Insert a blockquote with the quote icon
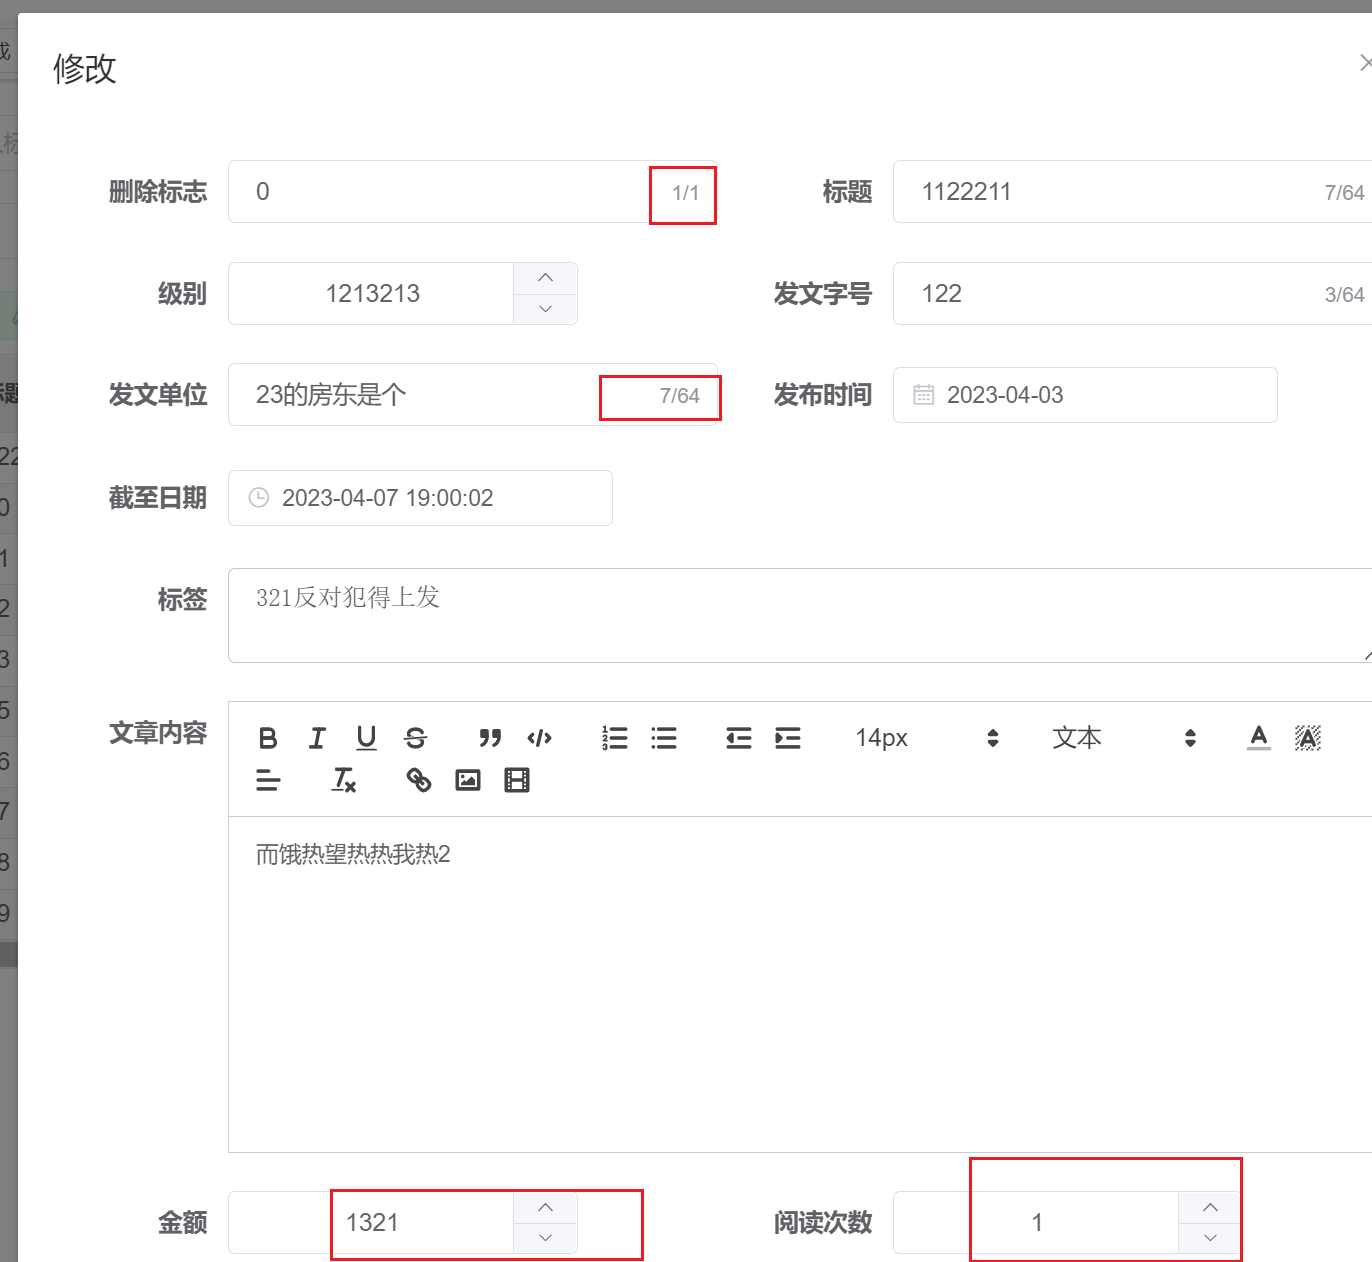 [490, 738]
